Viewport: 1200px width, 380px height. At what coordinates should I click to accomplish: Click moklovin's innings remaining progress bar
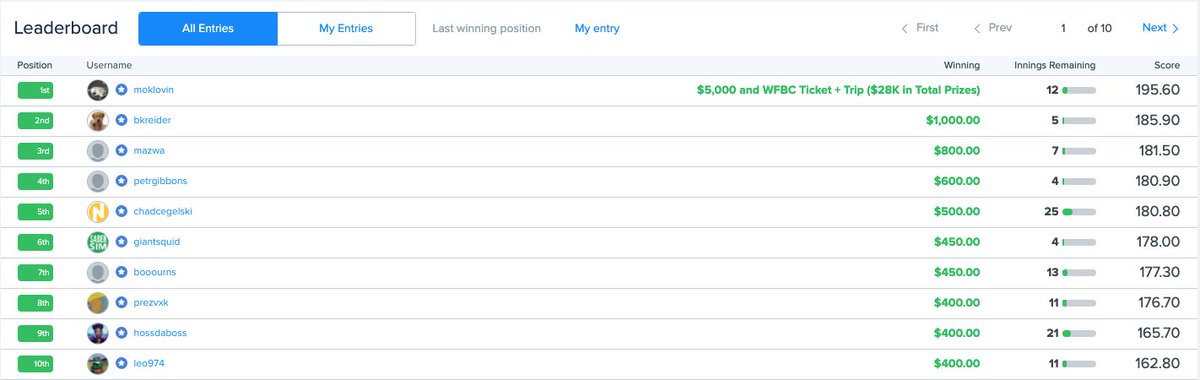pyautogui.click(x=1079, y=90)
